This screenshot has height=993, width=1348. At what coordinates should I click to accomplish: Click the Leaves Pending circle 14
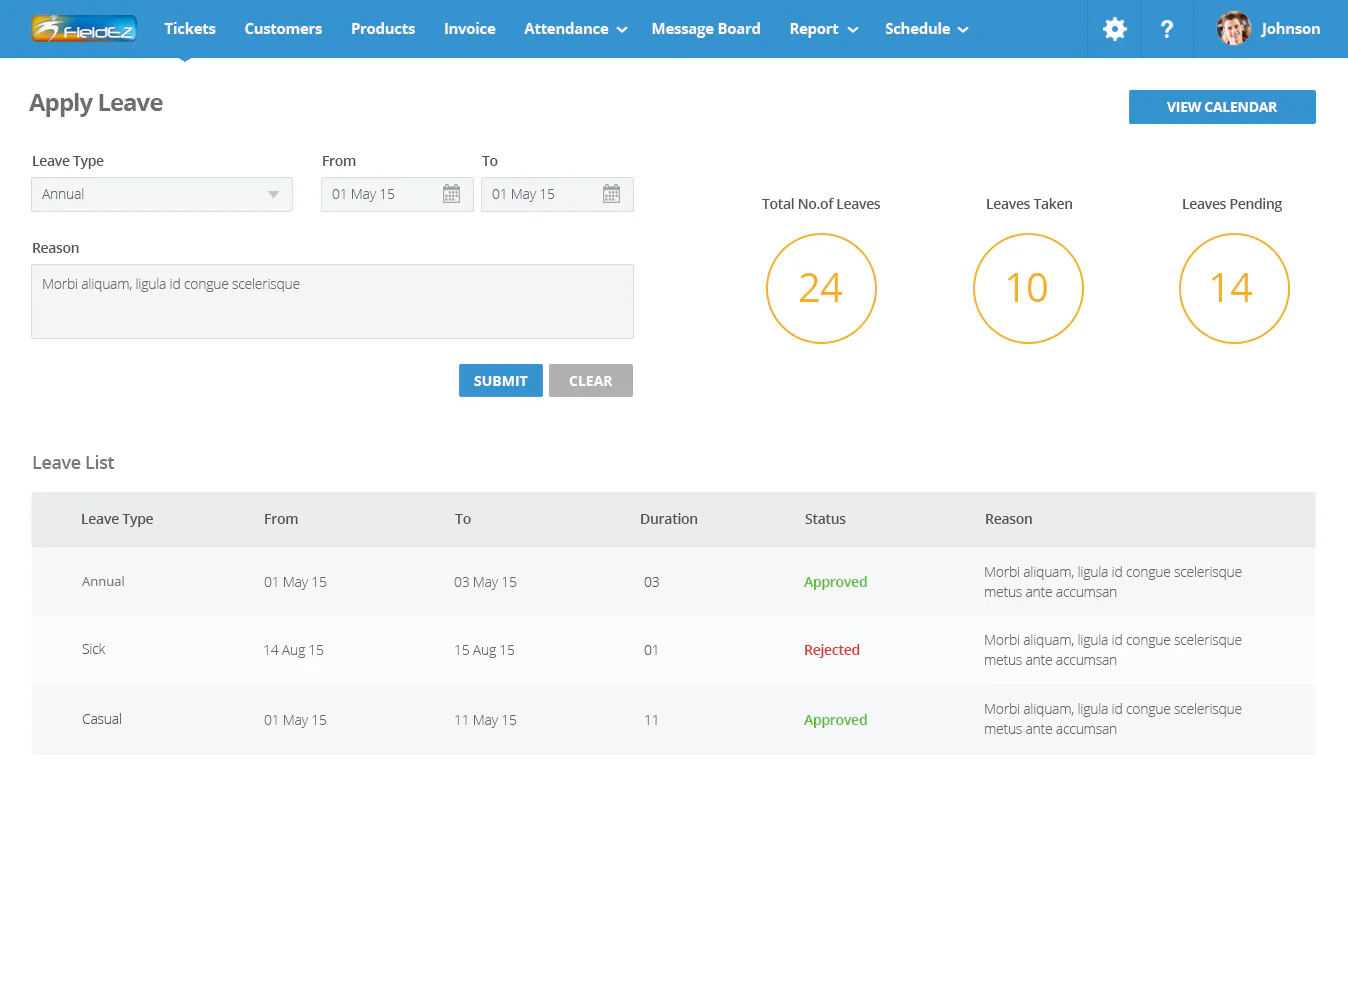(x=1234, y=288)
